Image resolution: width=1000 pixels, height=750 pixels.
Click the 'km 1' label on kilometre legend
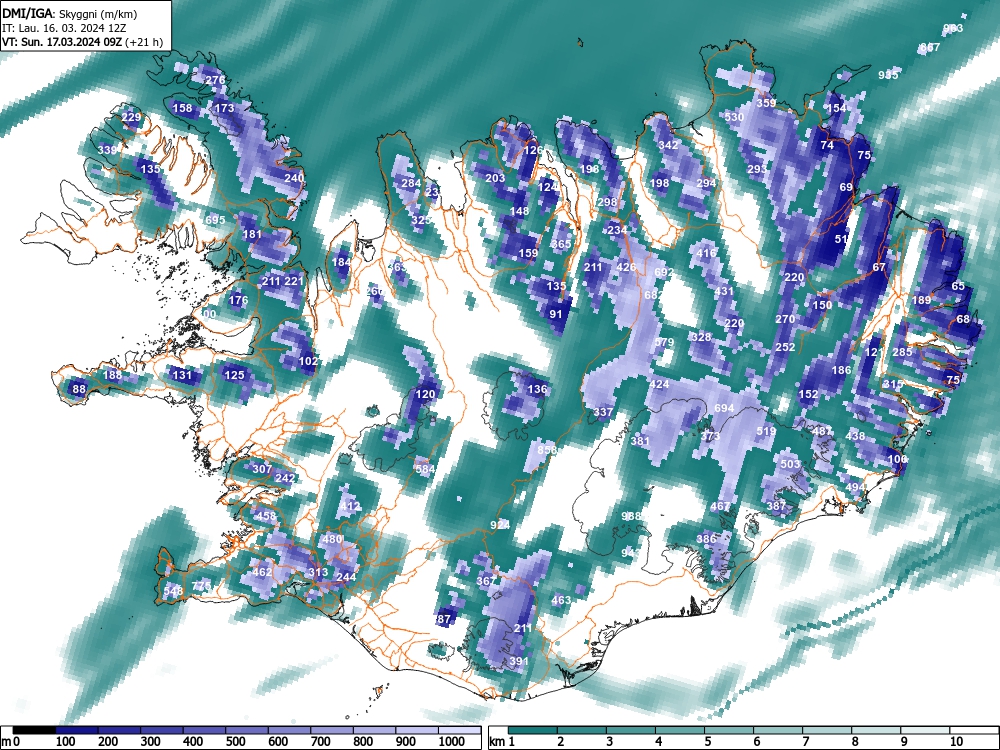point(503,742)
